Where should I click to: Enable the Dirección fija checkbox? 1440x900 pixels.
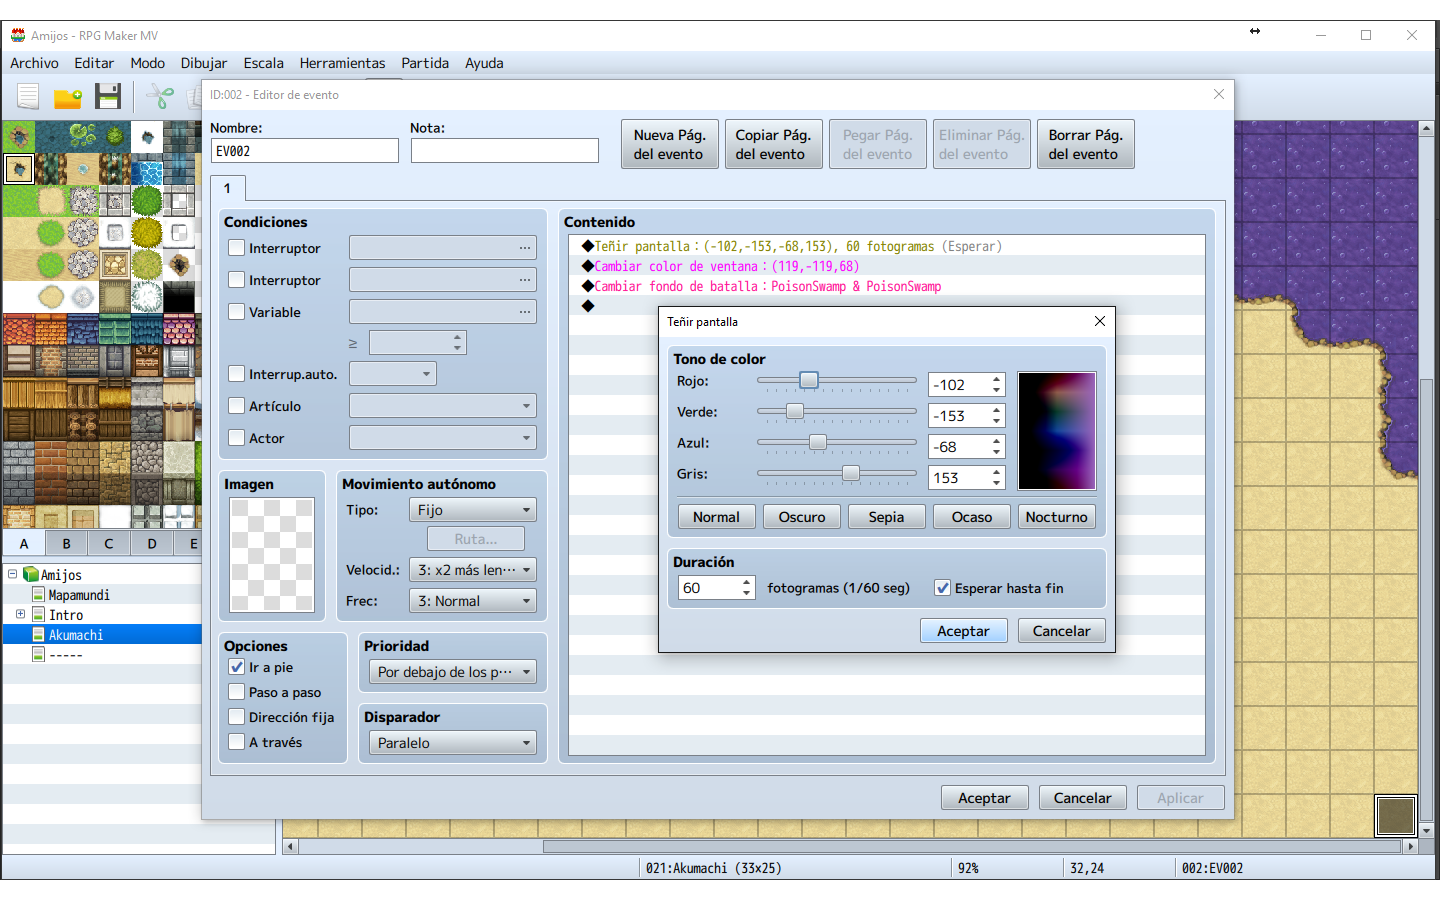(237, 717)
